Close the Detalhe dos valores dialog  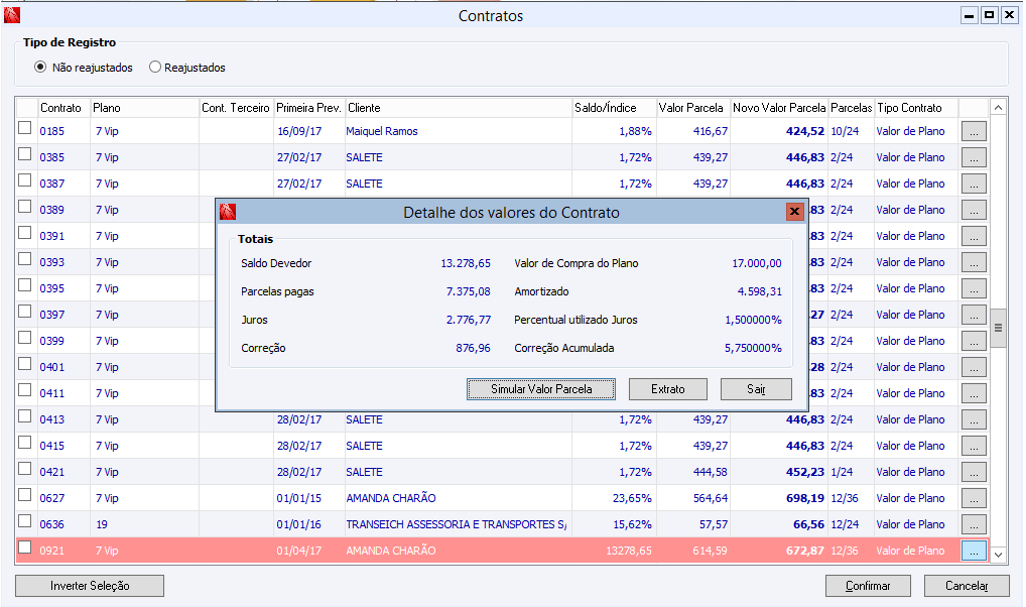[794, 212]
